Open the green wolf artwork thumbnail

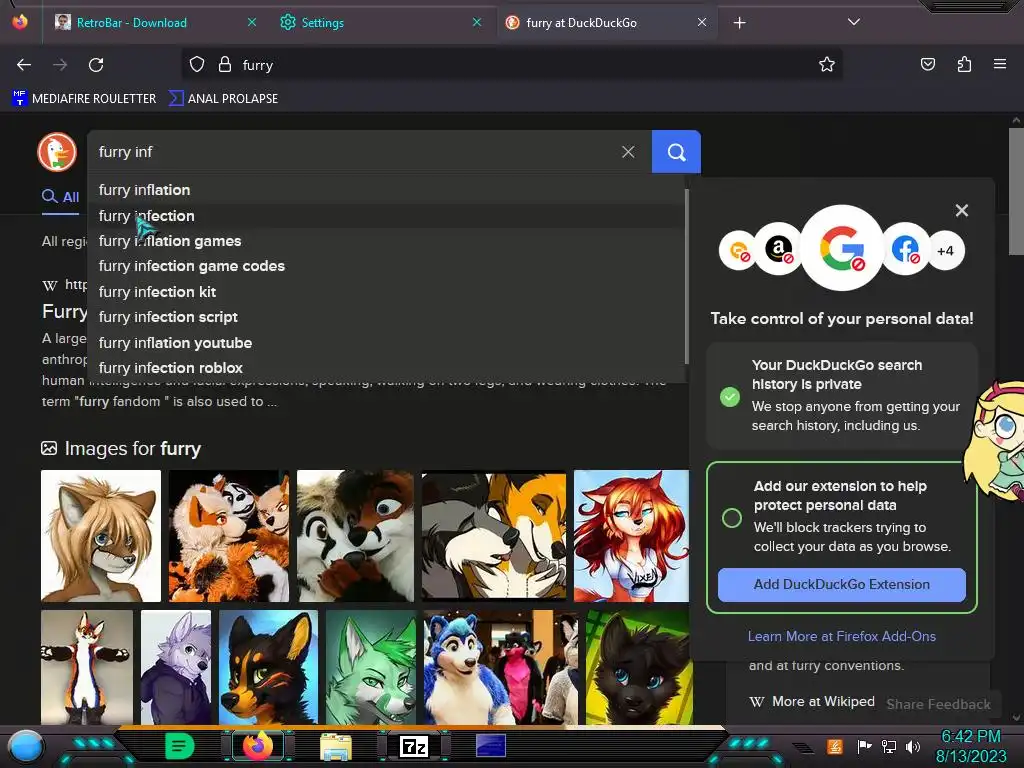pos(370,667)
